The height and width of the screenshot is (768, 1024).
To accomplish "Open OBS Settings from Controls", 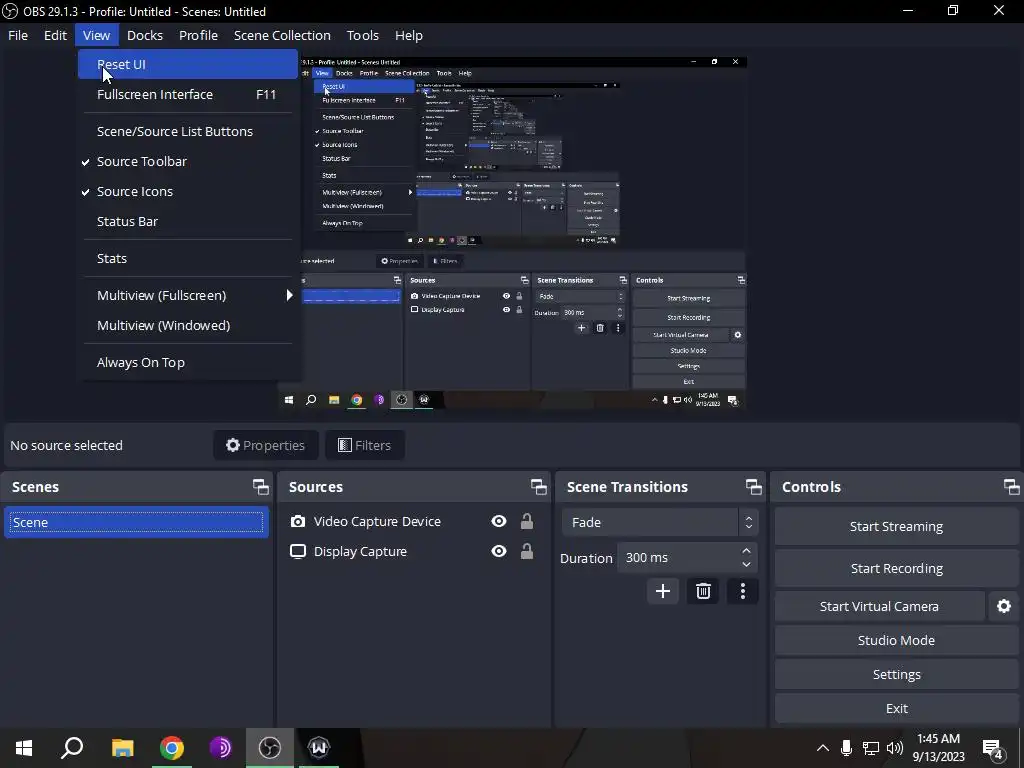I will click(896, 675).
